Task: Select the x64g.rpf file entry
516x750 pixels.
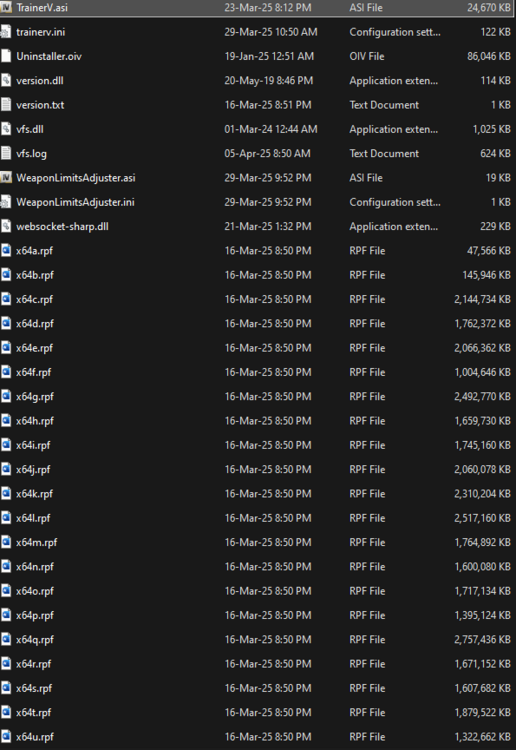Action: click(258, 397)
